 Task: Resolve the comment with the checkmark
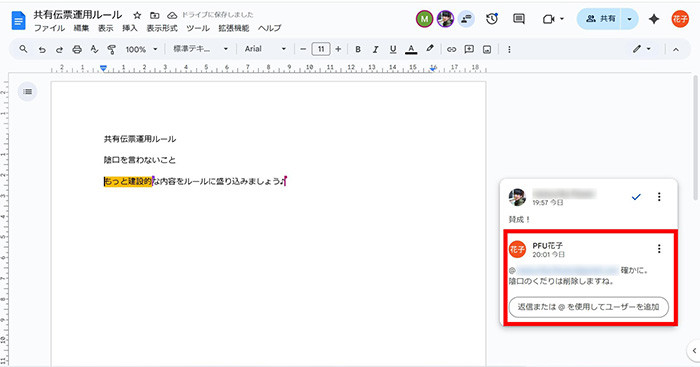(636, 196)
